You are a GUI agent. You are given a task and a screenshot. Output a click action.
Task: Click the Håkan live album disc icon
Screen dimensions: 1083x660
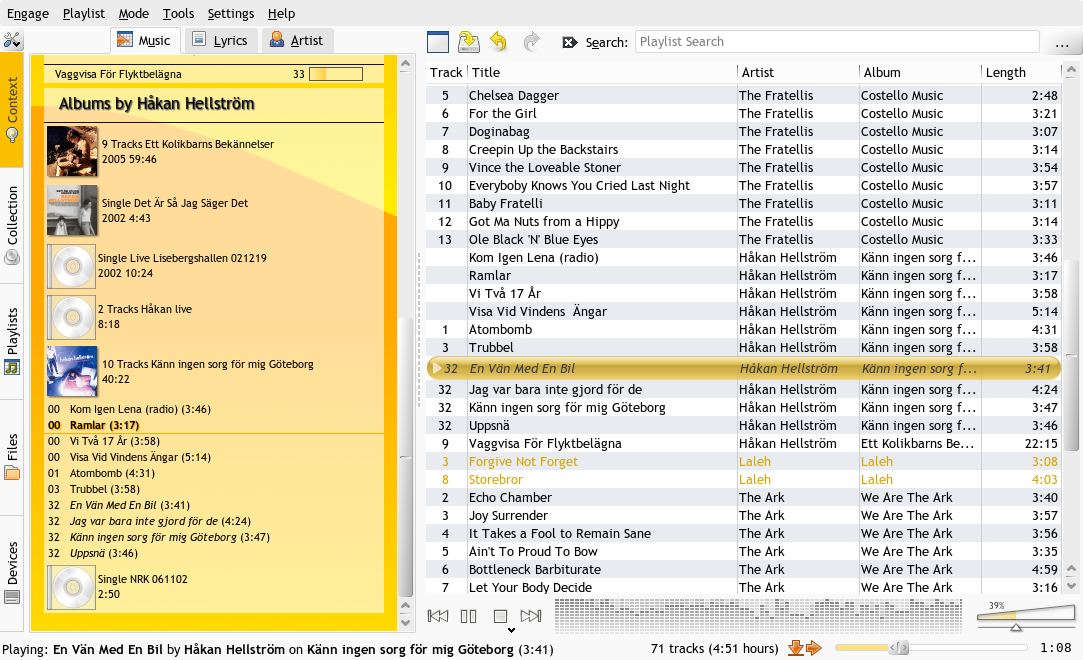click(x=72, y=317)
